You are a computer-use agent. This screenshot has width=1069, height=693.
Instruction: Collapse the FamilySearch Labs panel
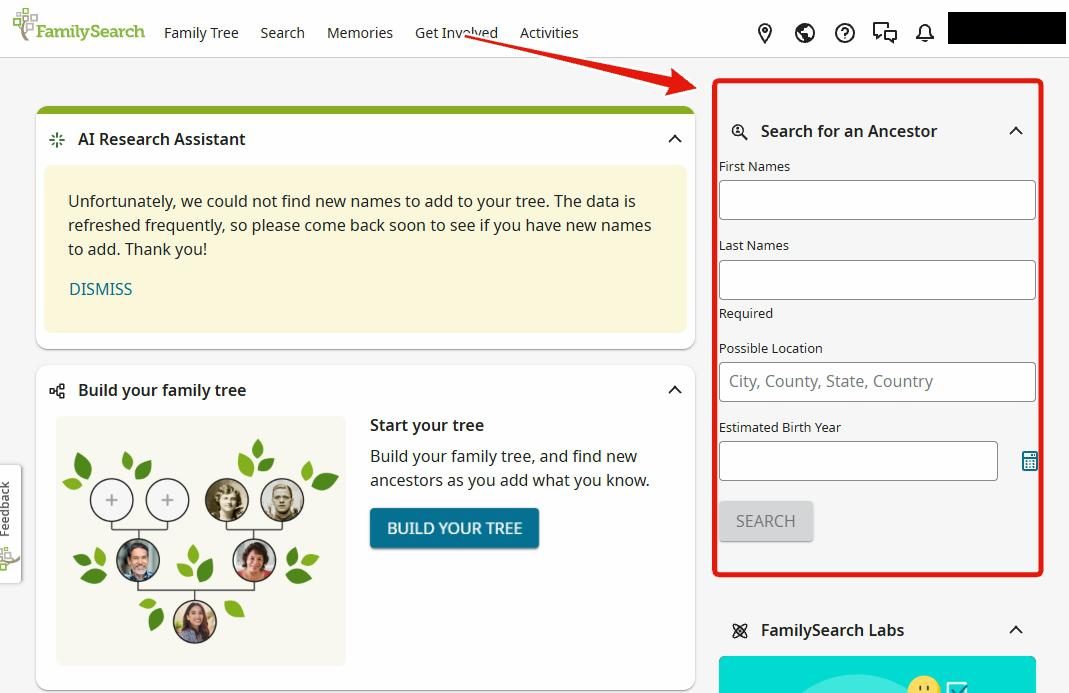pyautogui.click(x=1016, y=630)
